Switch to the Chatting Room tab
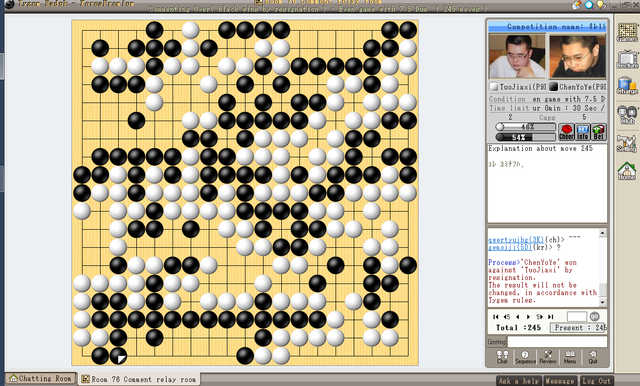This screenshot has height=386, width=640. tap(41, 379)
